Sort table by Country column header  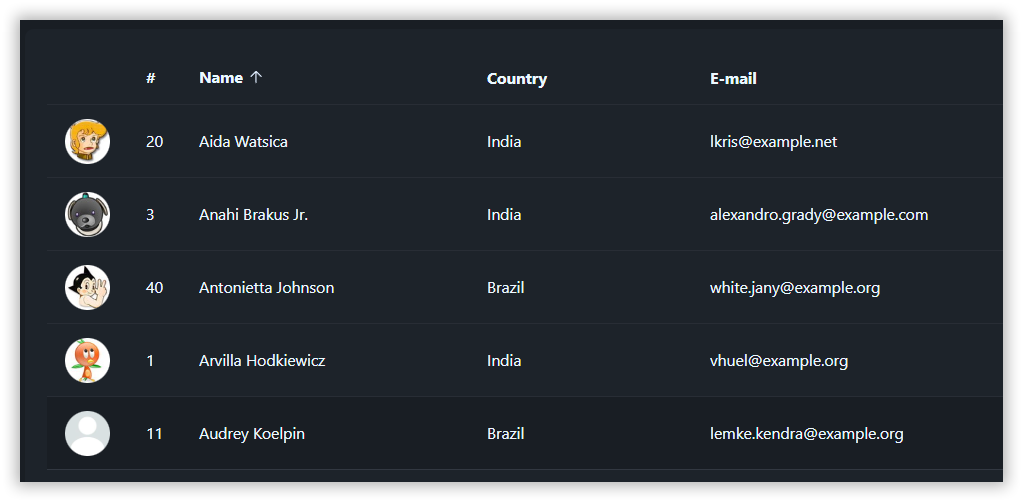(516, 79)
